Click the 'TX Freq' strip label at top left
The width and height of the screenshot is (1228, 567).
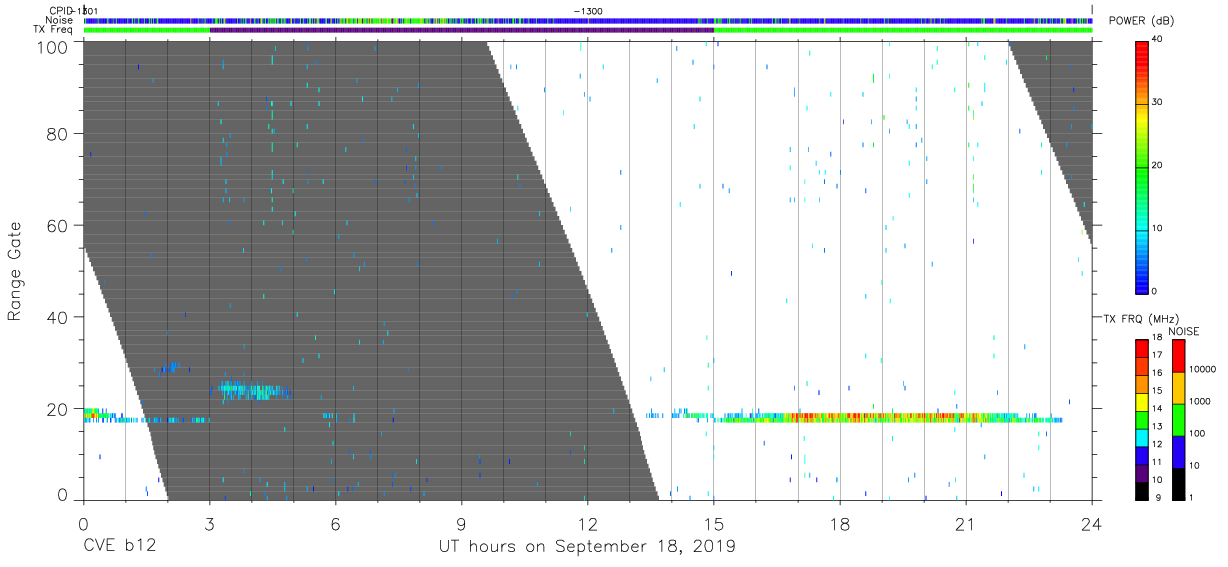[x=54, y=30]
